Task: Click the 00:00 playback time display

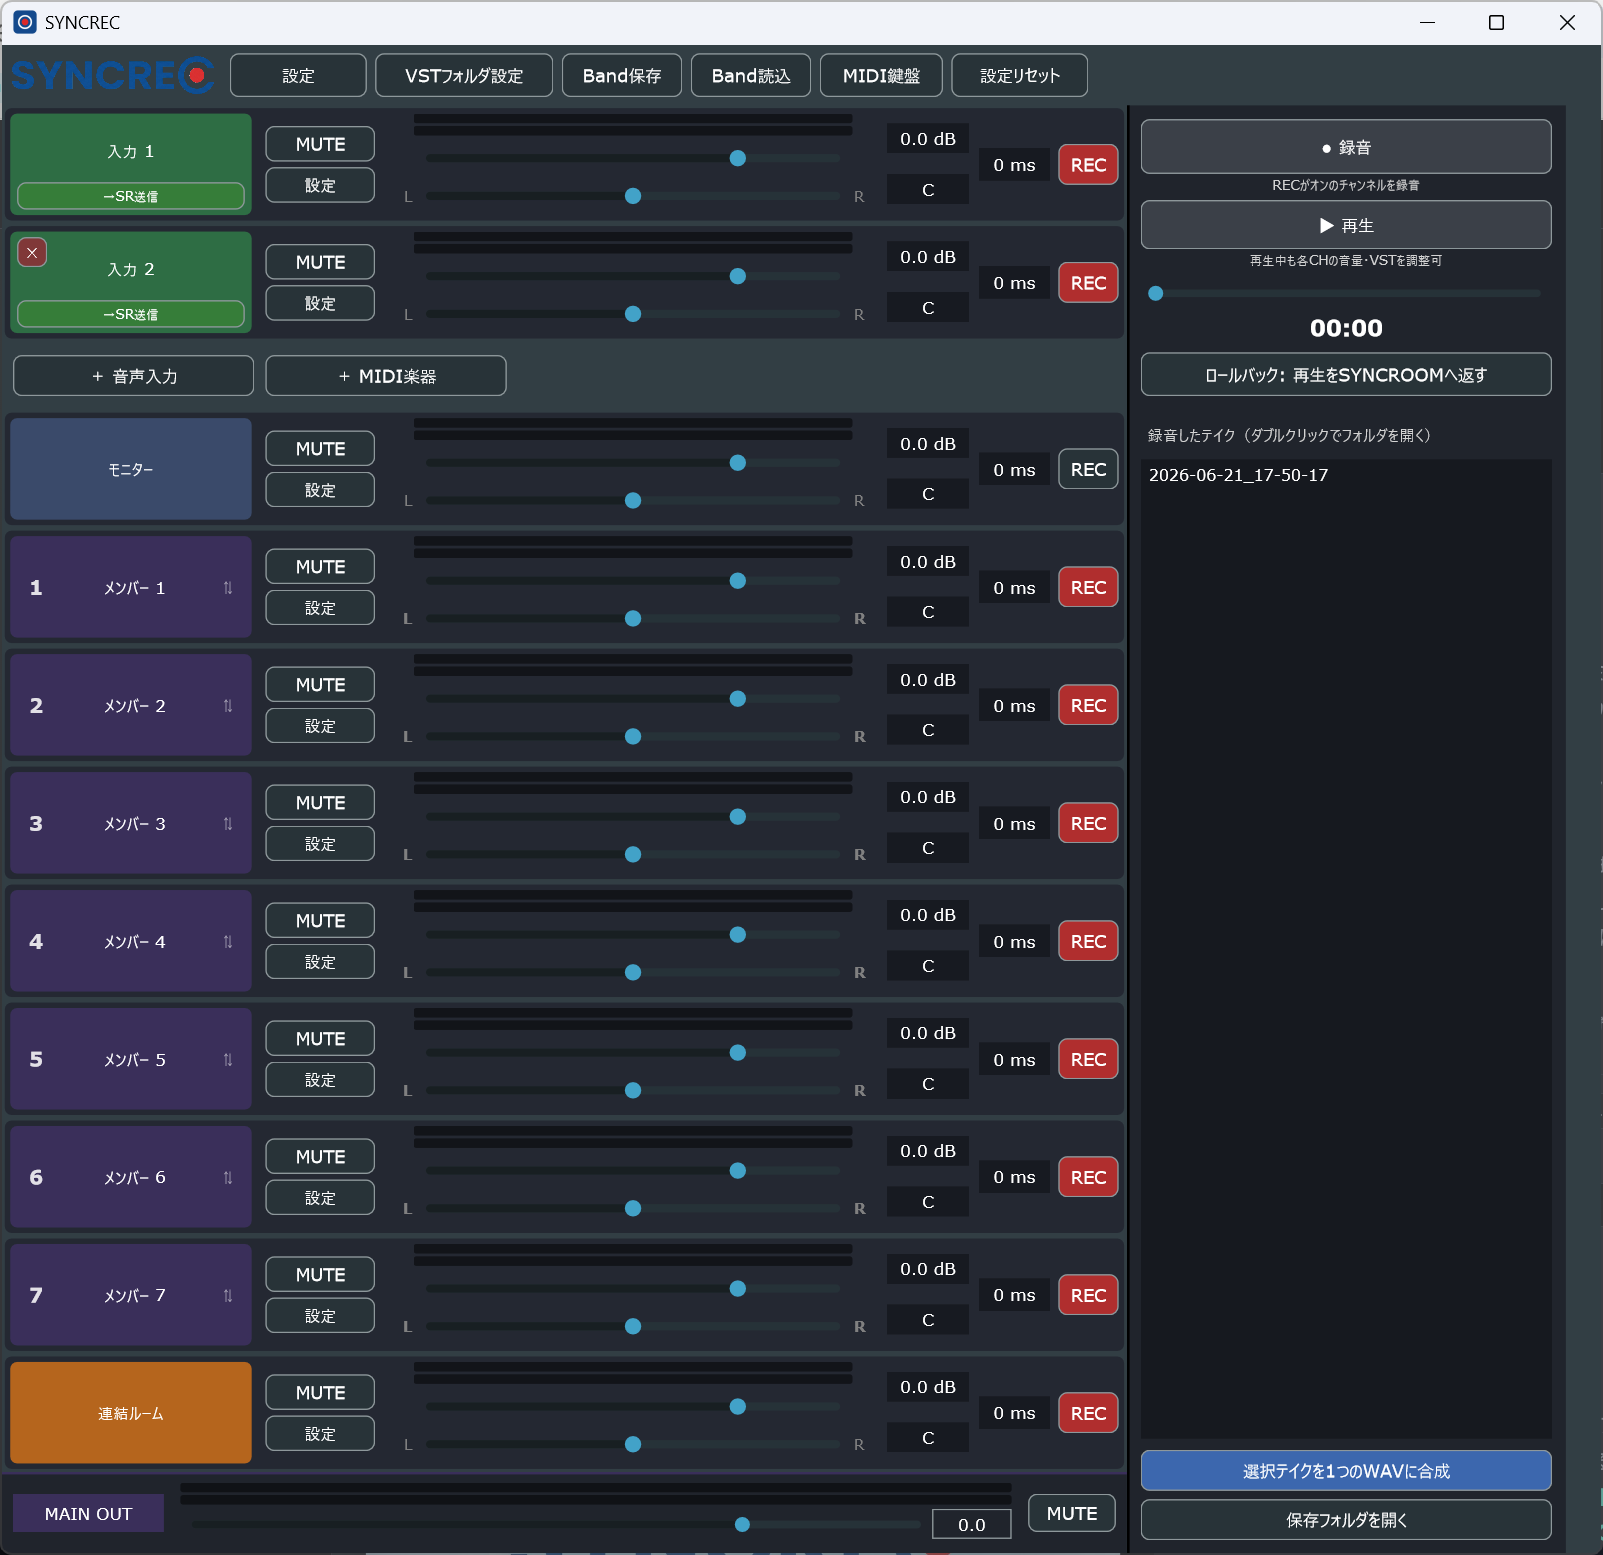Action: point(1346,328)
